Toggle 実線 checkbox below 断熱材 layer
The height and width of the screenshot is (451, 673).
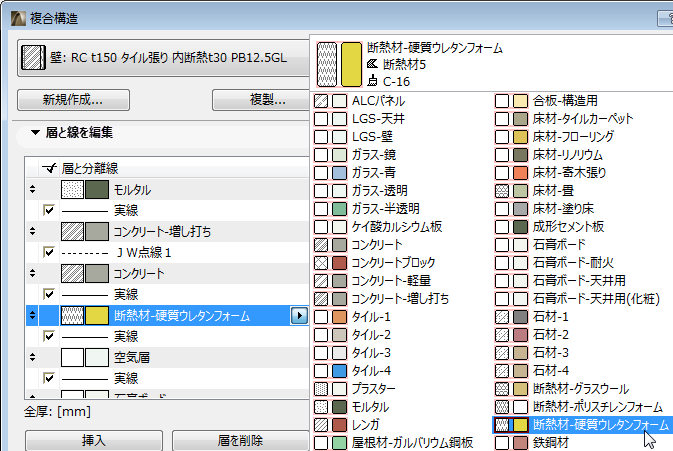pos(49,336)
